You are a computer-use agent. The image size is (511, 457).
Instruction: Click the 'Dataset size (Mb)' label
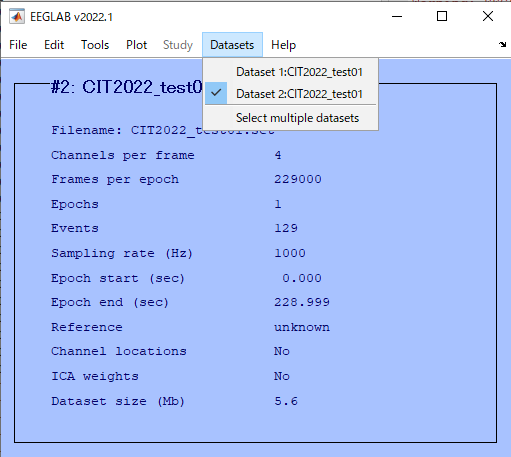(118, 401)
